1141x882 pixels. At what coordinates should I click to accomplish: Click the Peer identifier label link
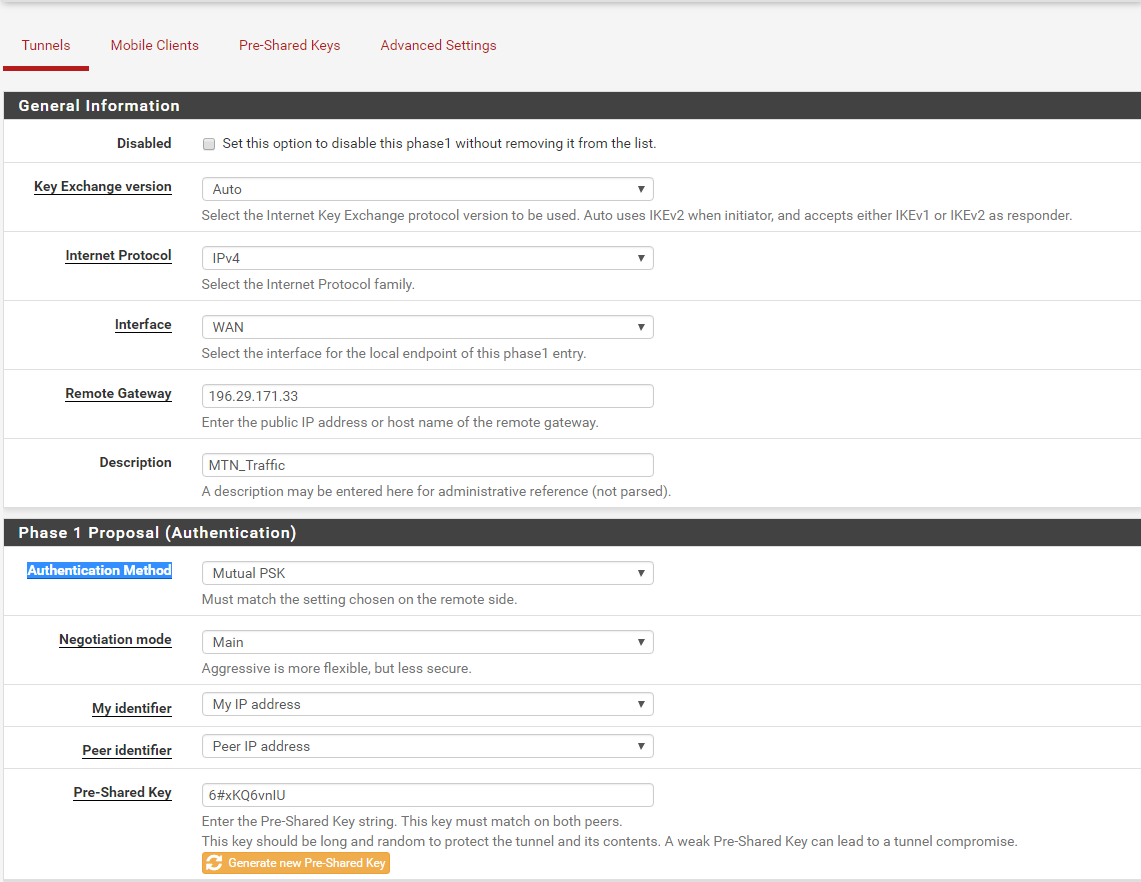pos(127,751)
